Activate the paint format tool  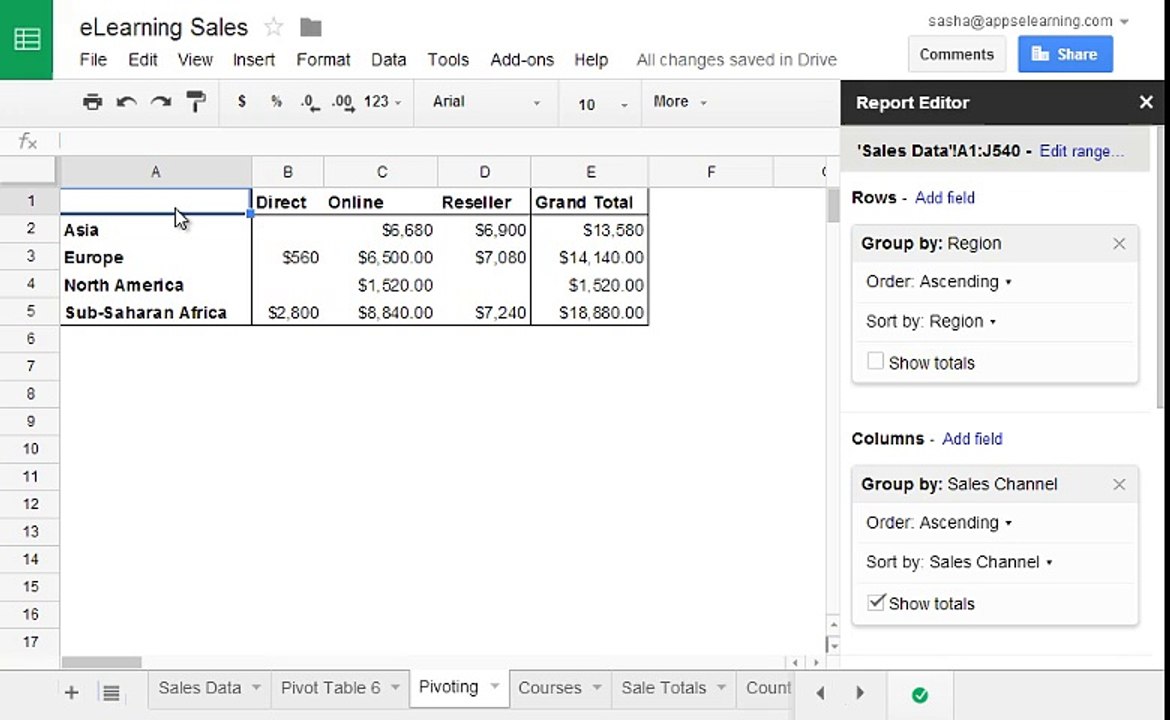tap(195, 101)
